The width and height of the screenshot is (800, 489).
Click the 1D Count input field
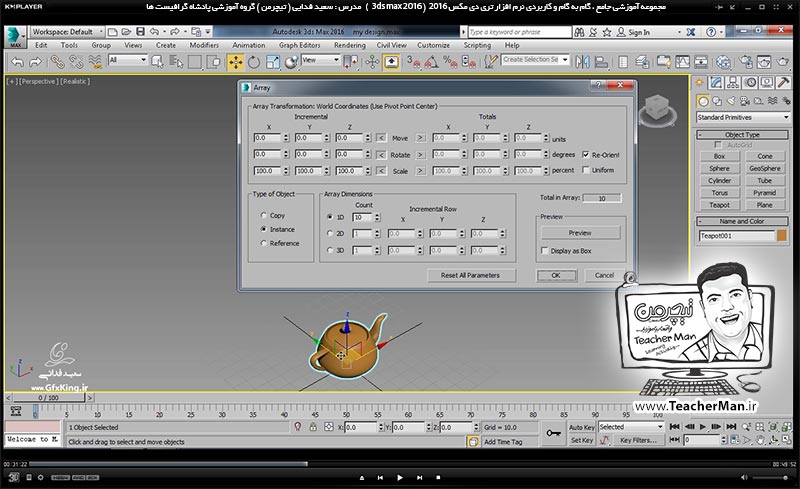[363, 217]
